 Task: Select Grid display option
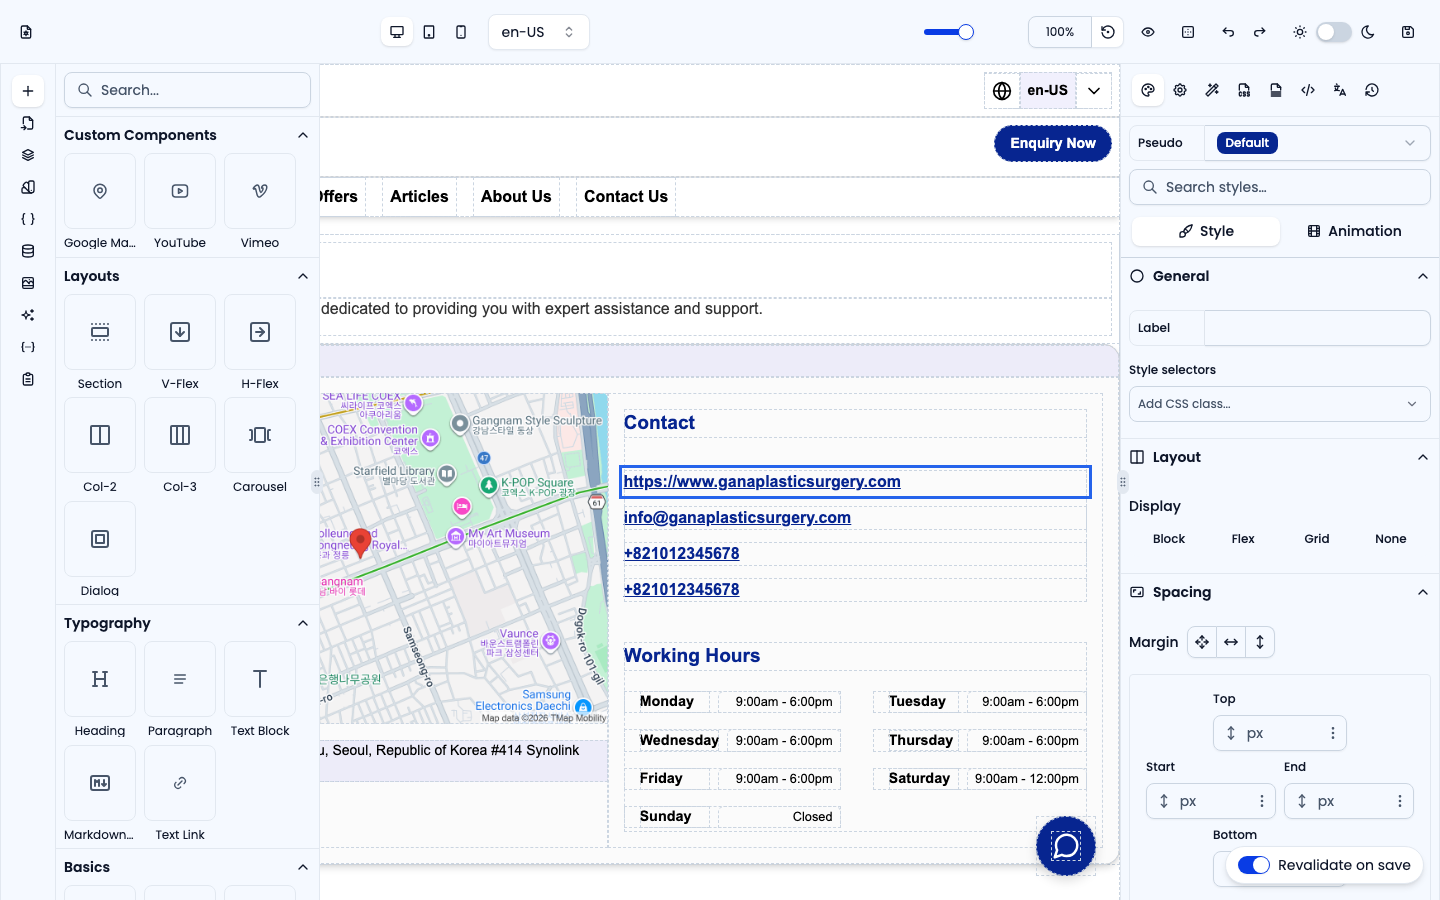tap(1317, 539)
